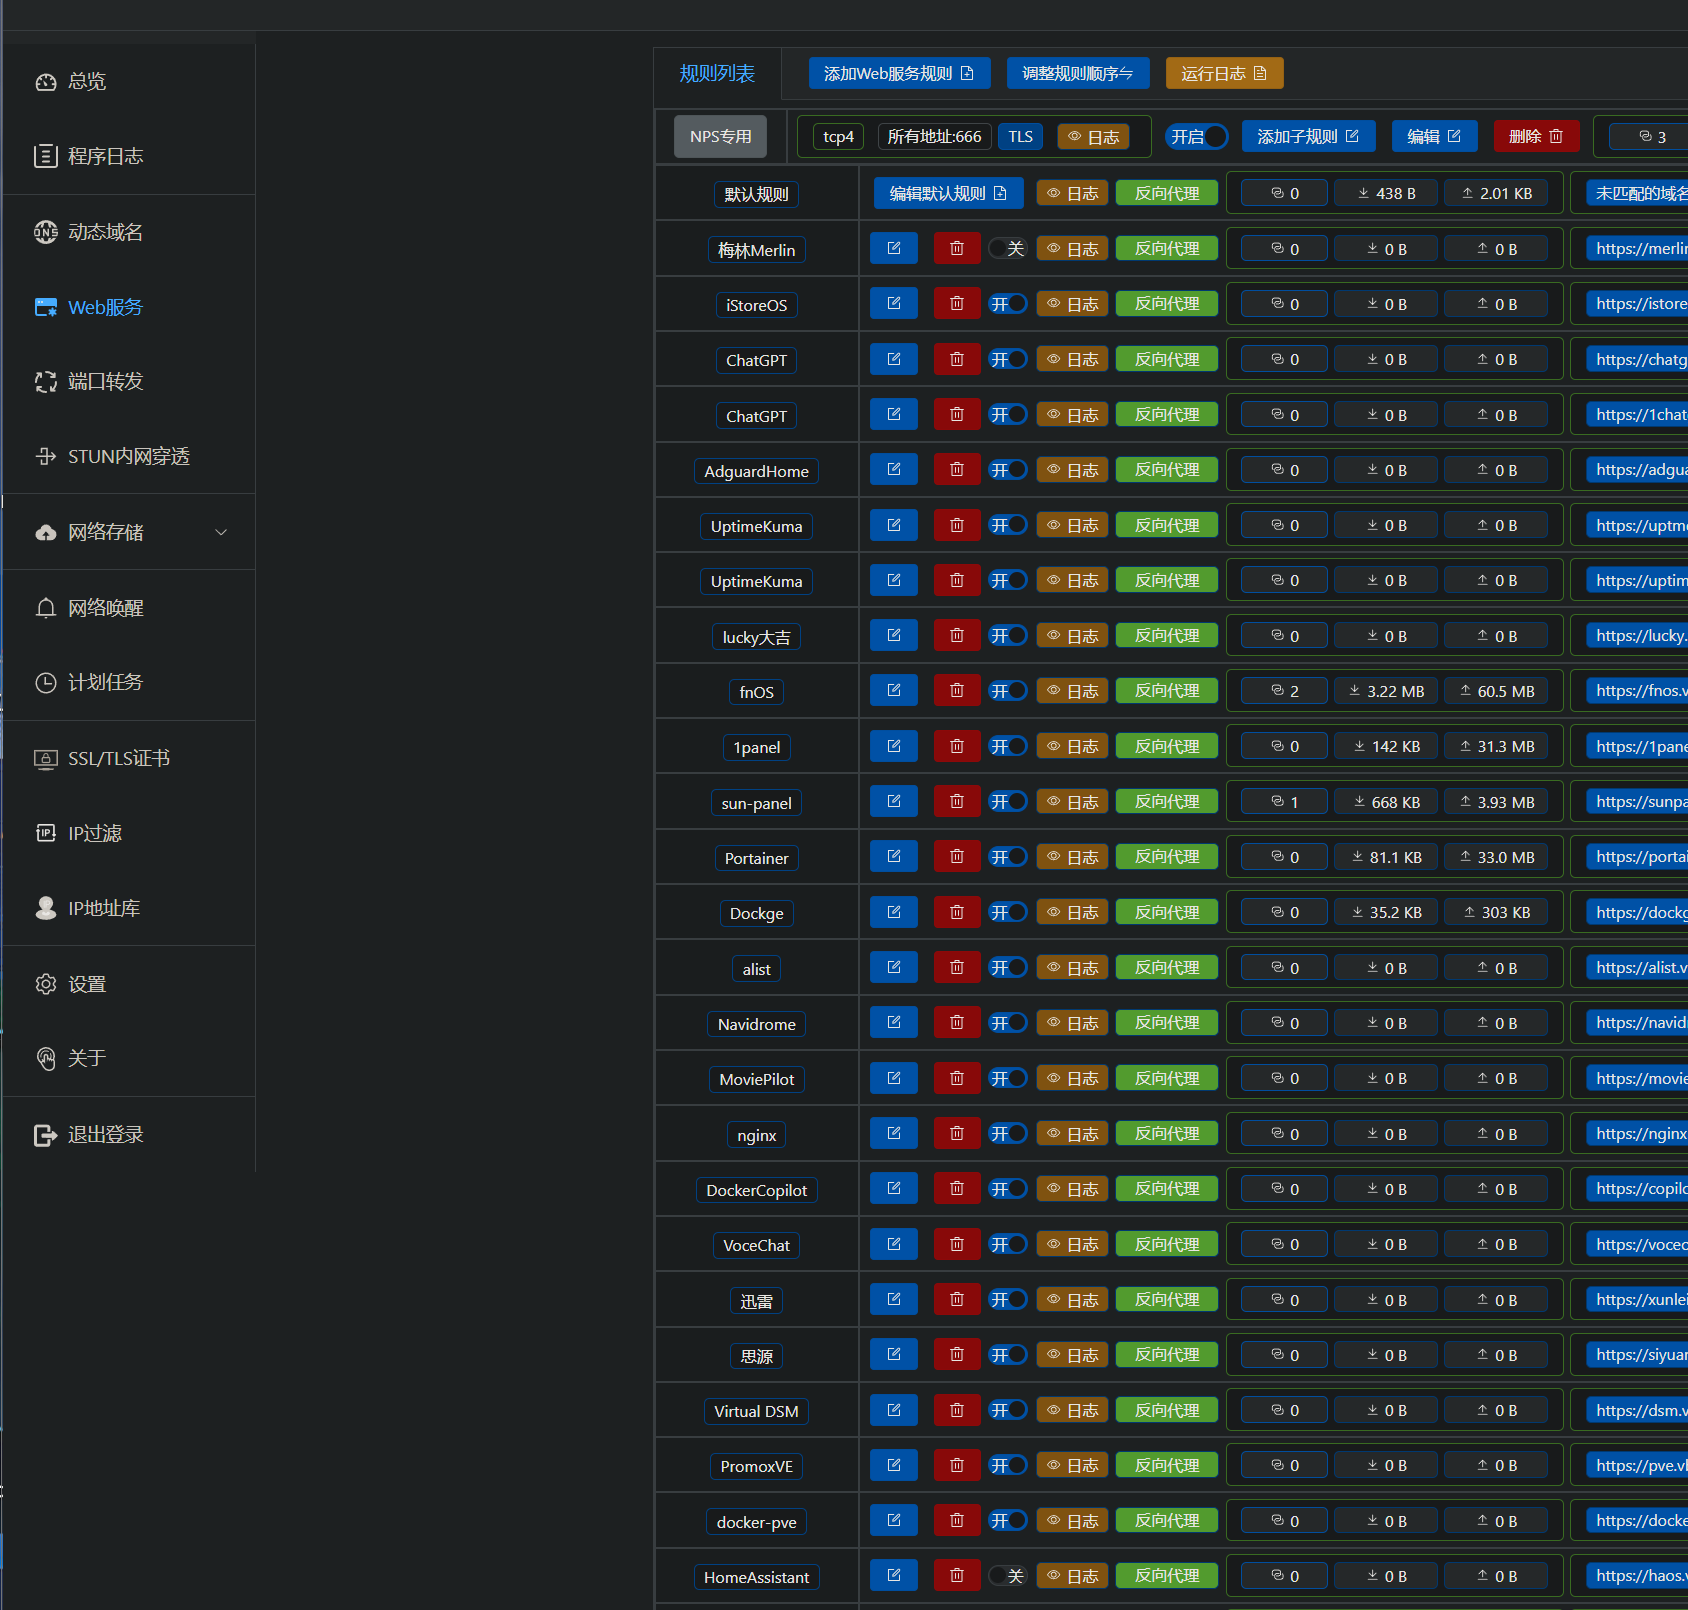This screenshot has width=1688, height=1610.
Task: Open 运行日志 button
Action: click(1224, 73)
